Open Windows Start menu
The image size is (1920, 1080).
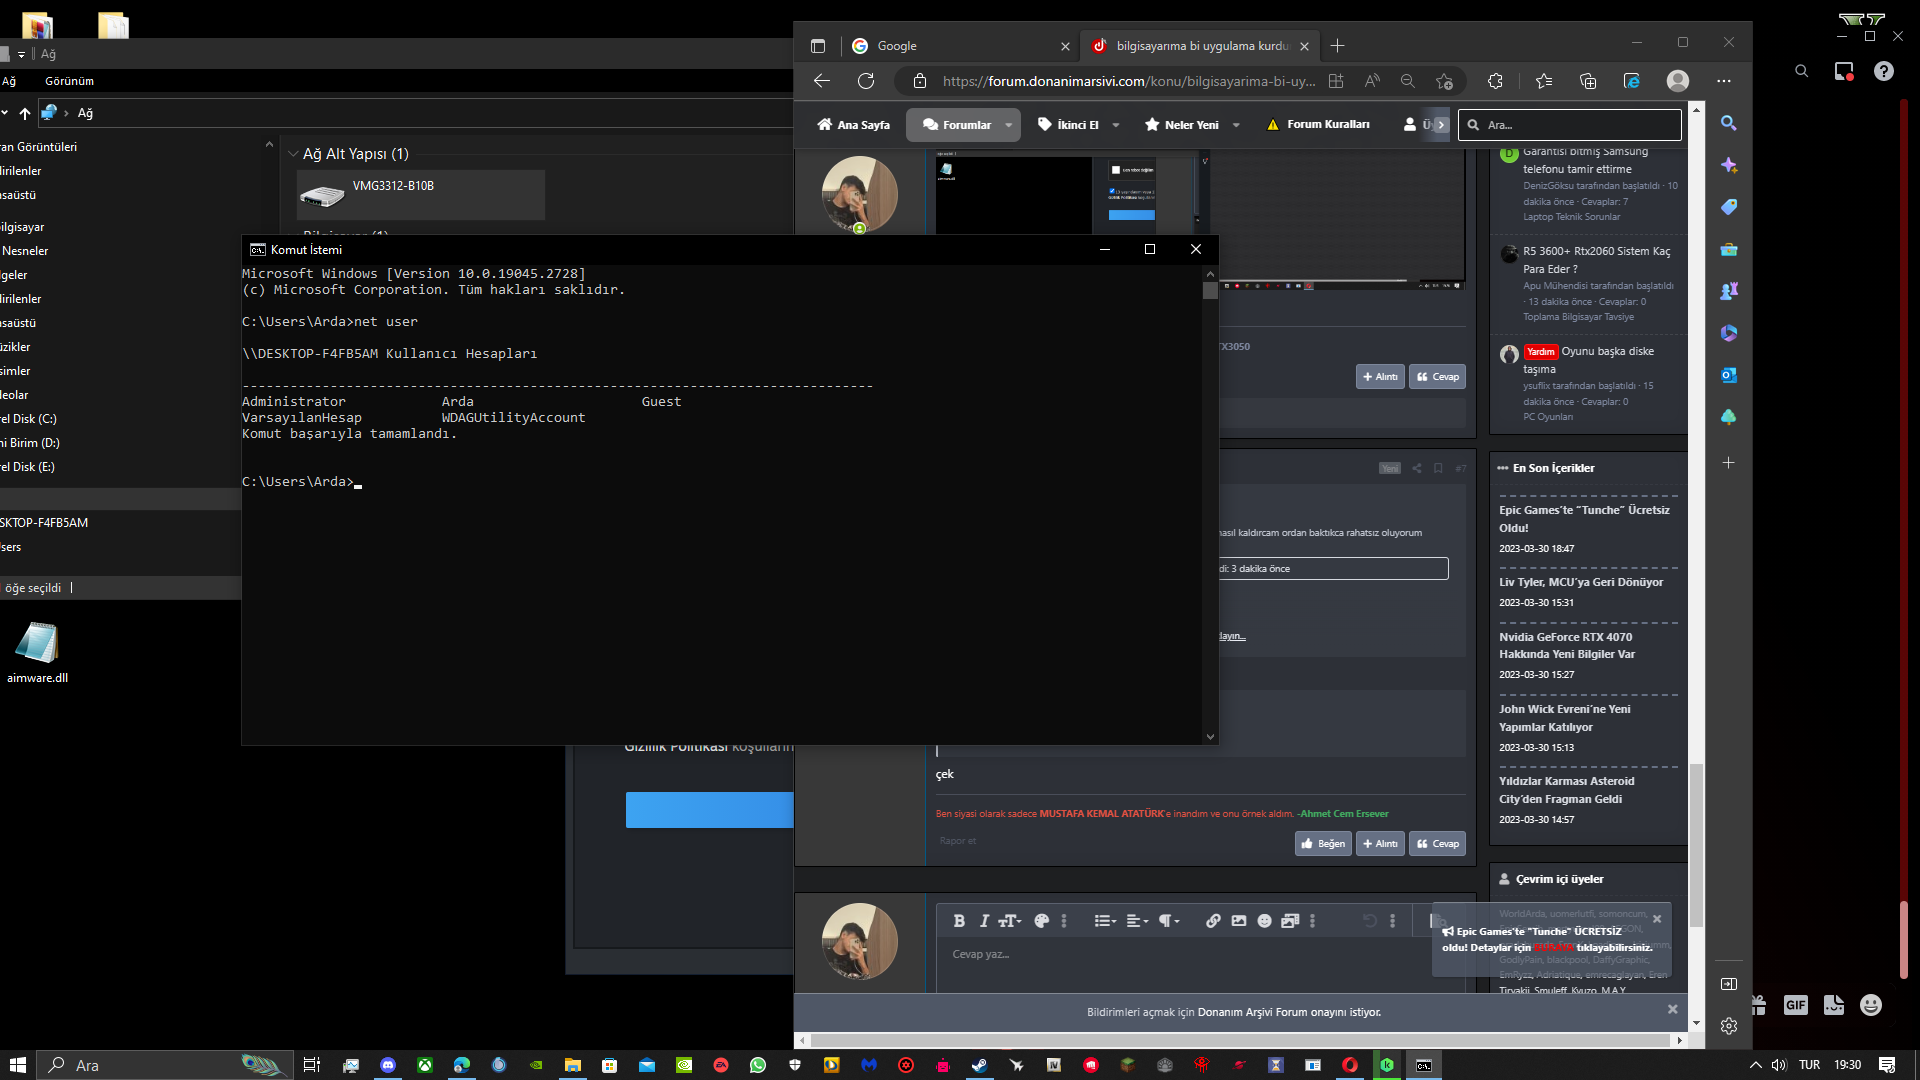click(x=17, y=1065)
